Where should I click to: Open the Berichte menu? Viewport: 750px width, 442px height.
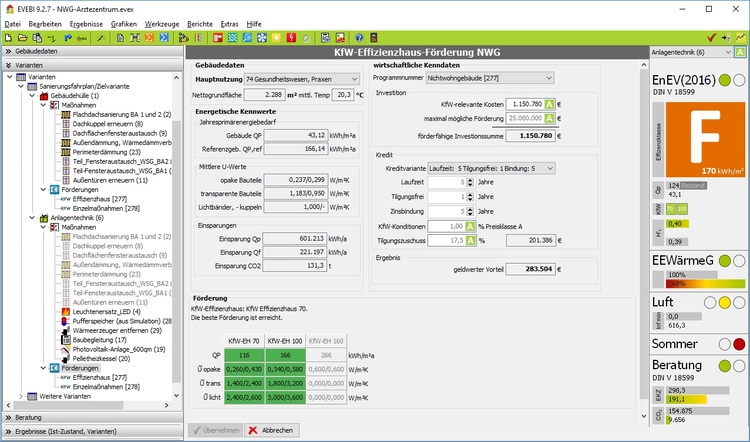pos(202,22)
